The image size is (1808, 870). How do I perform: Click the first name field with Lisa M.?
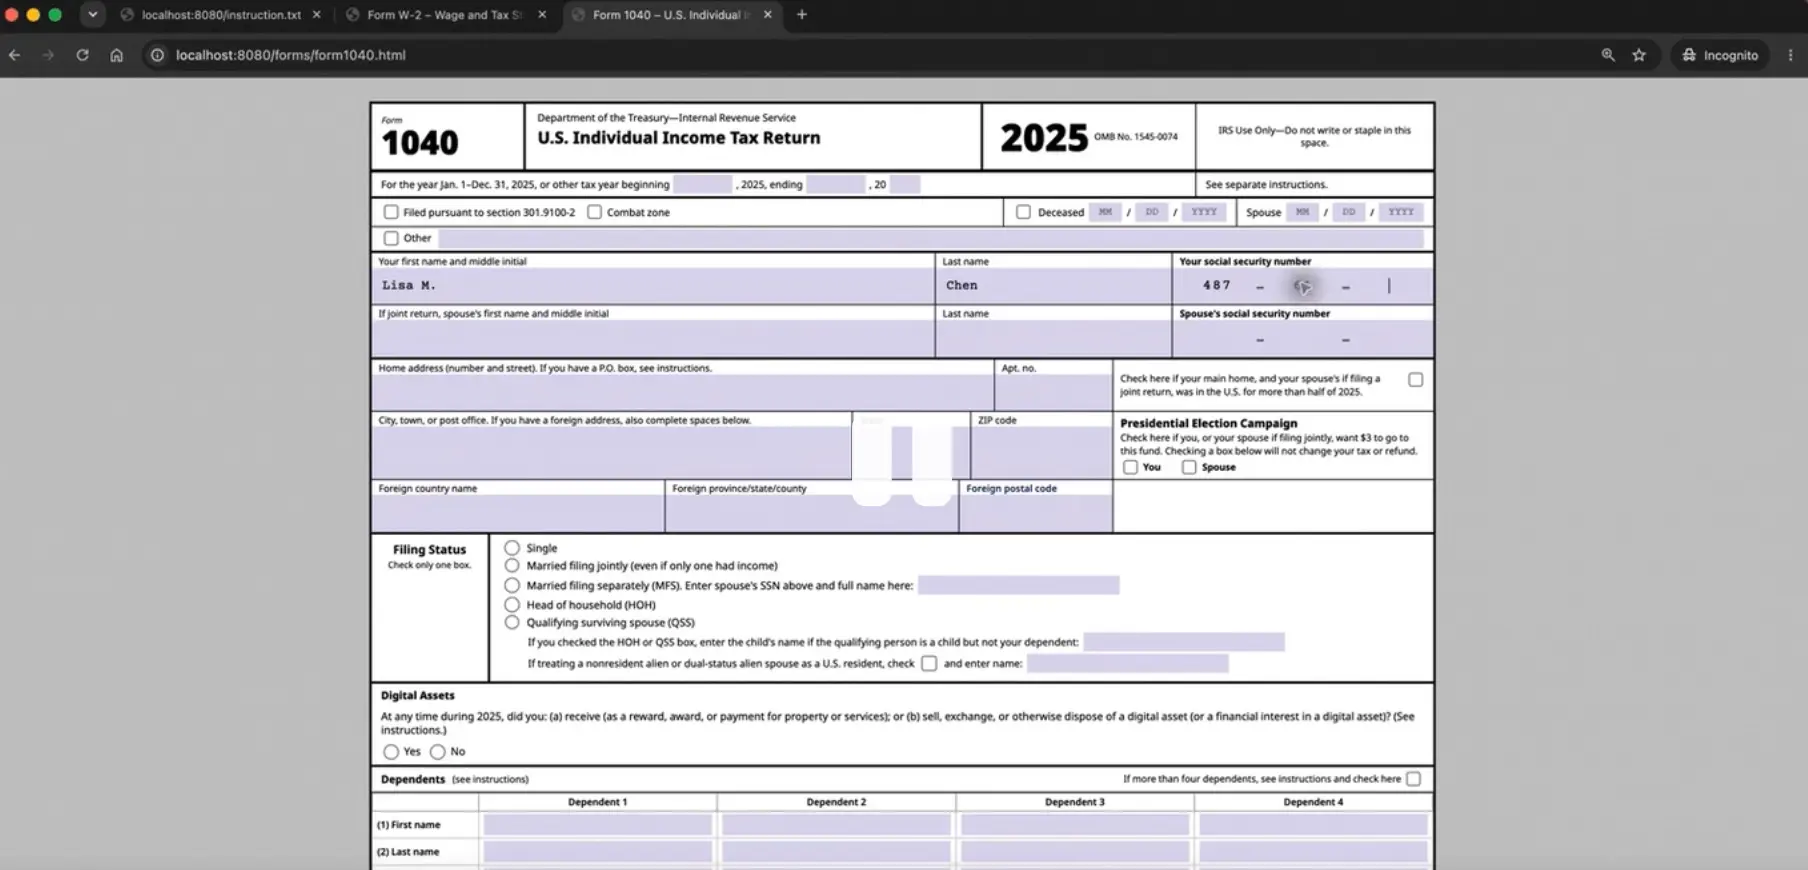tap(653, 286)
